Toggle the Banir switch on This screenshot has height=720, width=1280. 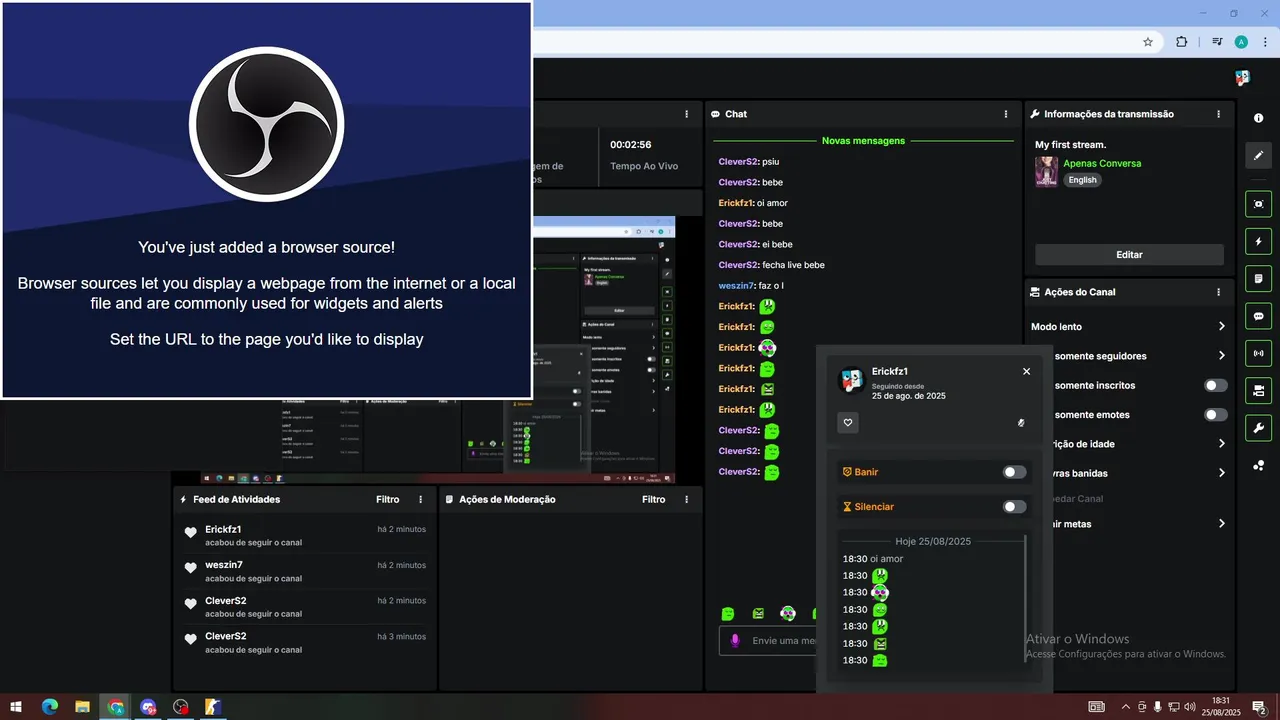tap(1014, 472)
